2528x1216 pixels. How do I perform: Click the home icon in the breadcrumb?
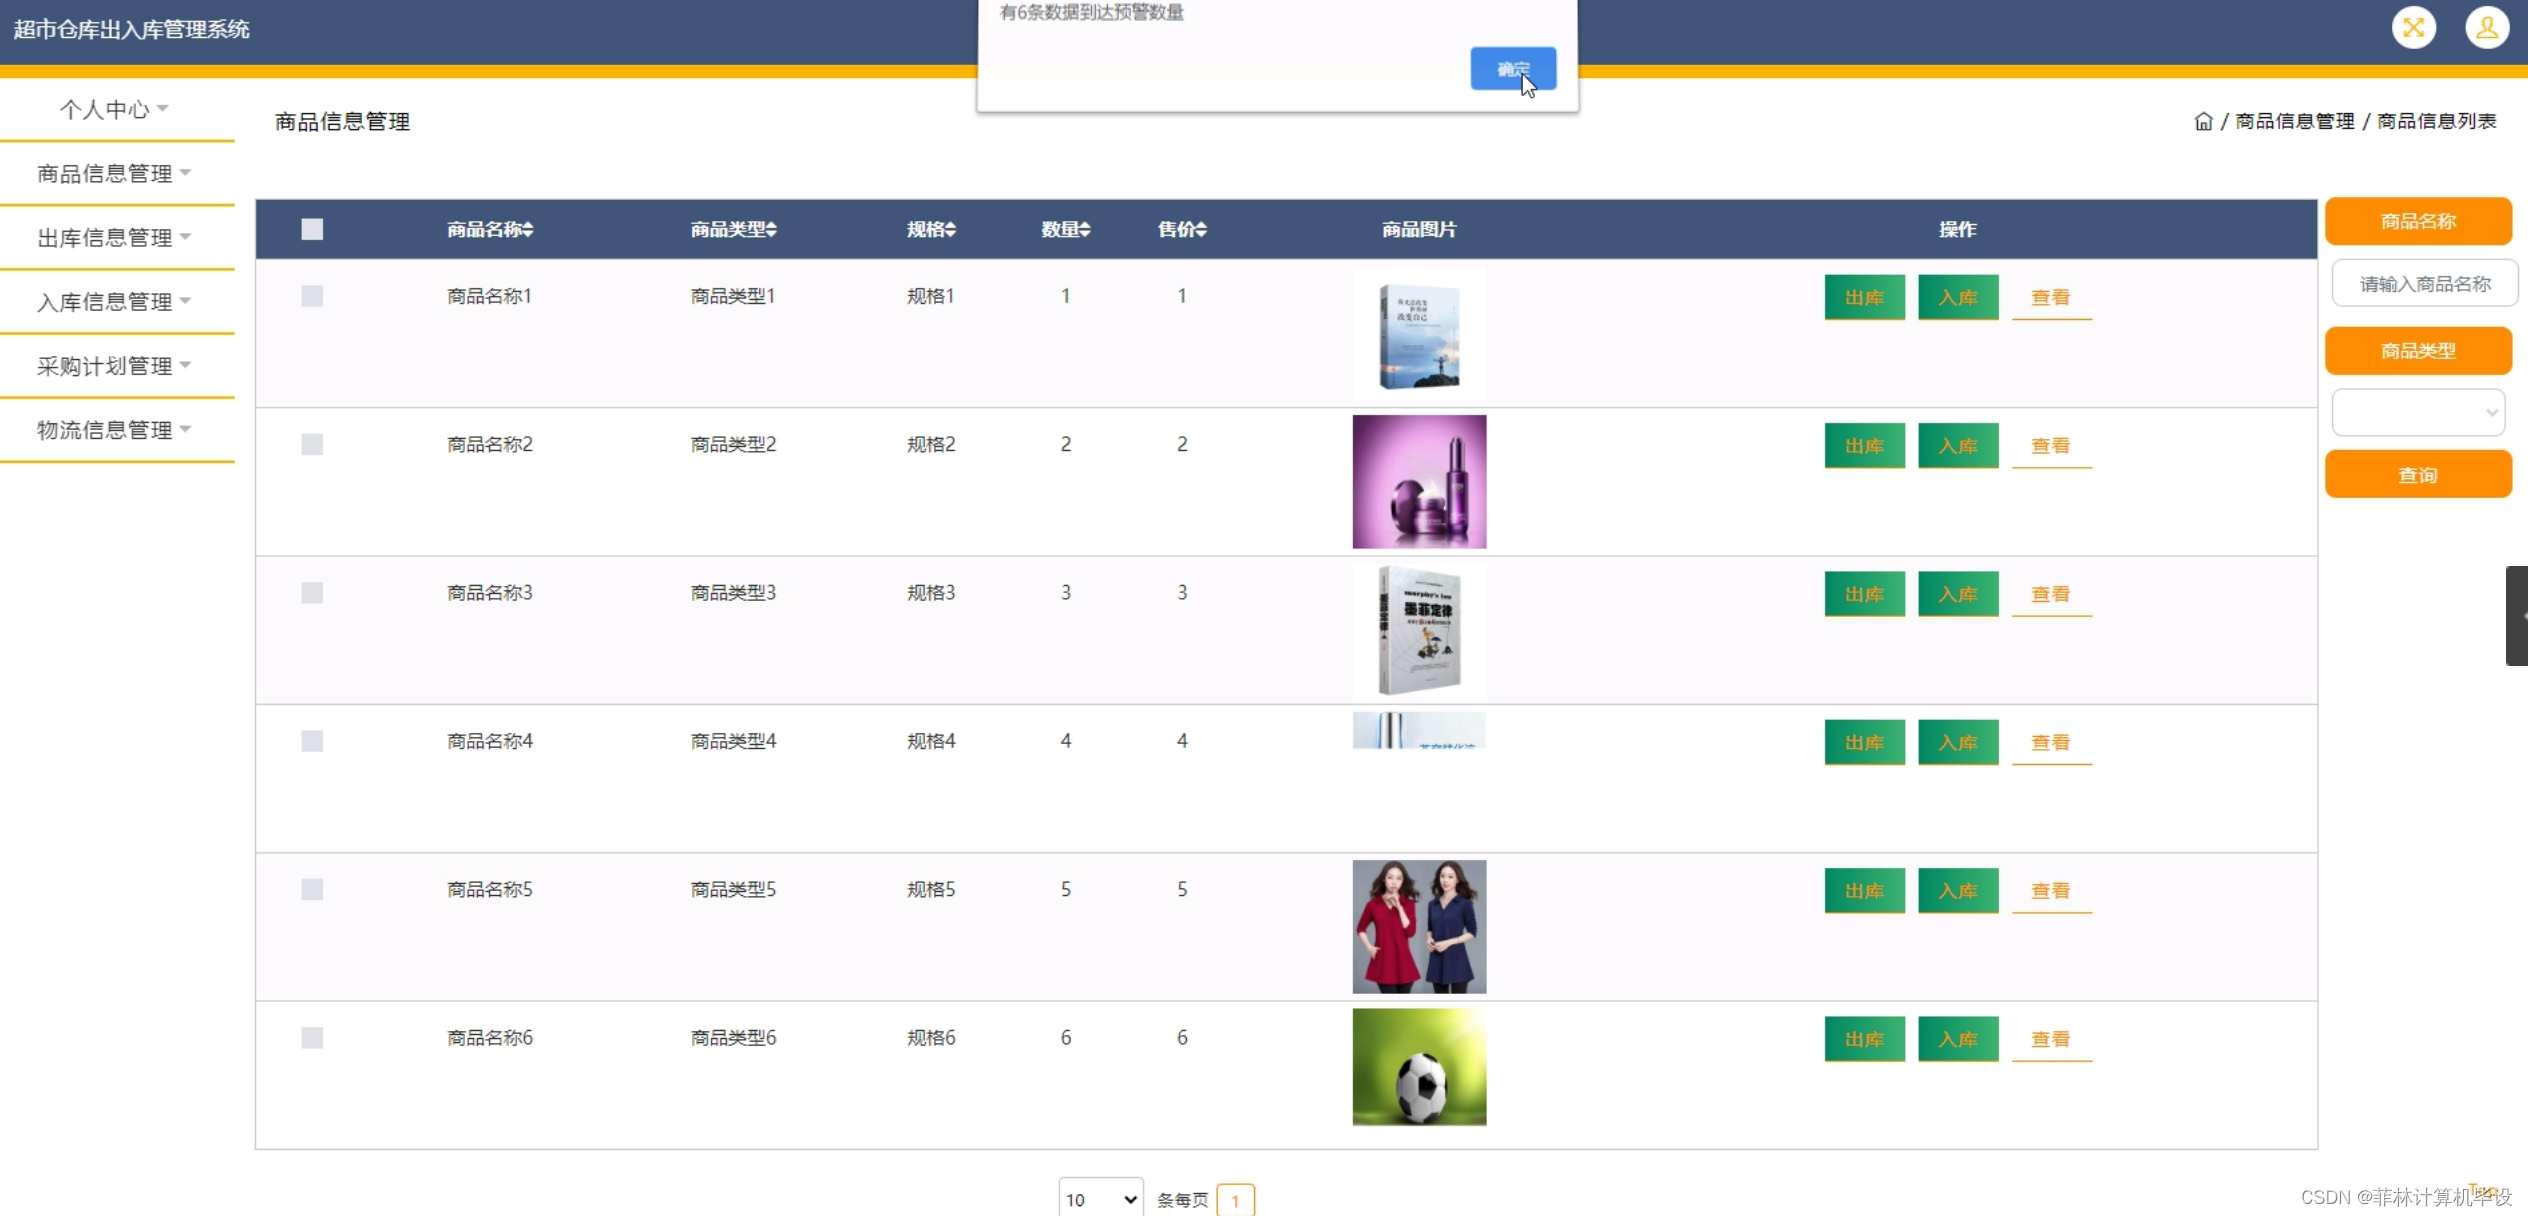2204,120
